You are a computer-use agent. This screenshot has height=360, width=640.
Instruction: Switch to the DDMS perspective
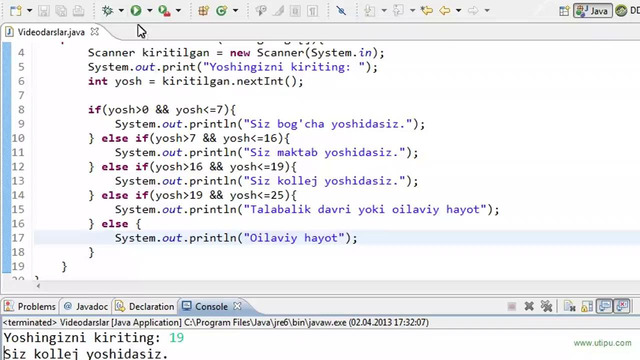(x=627, y=11)
